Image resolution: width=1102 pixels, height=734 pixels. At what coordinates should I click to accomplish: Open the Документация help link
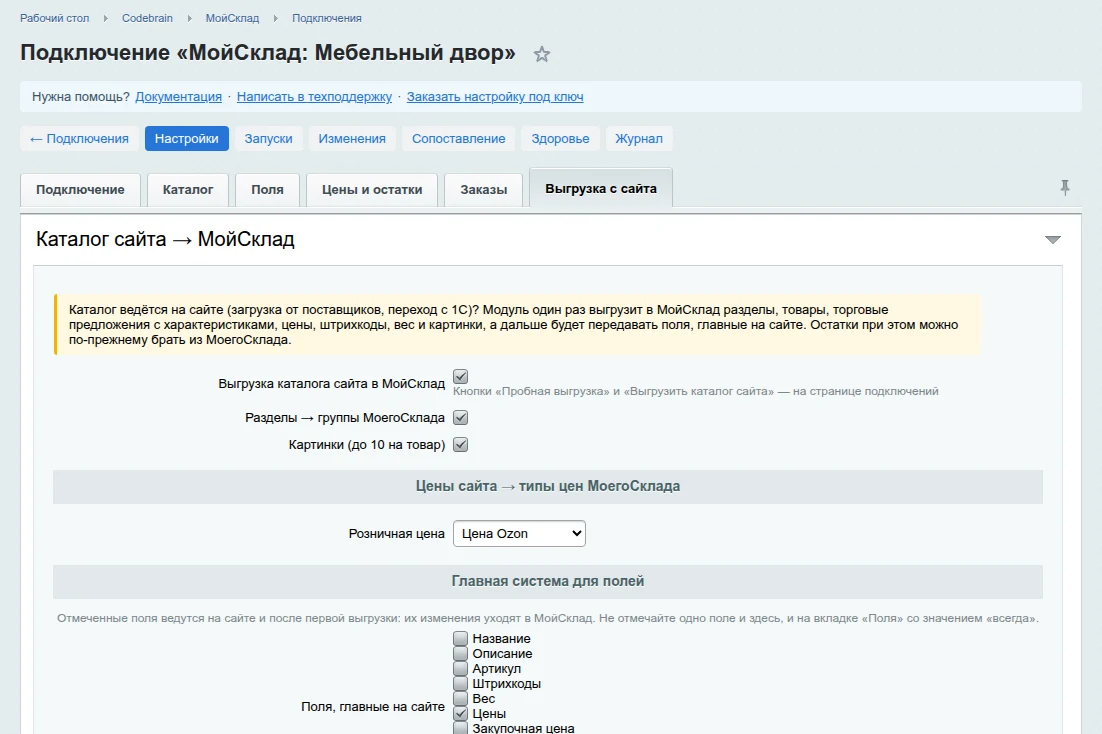pyautogui.click(x=179, y=97)
